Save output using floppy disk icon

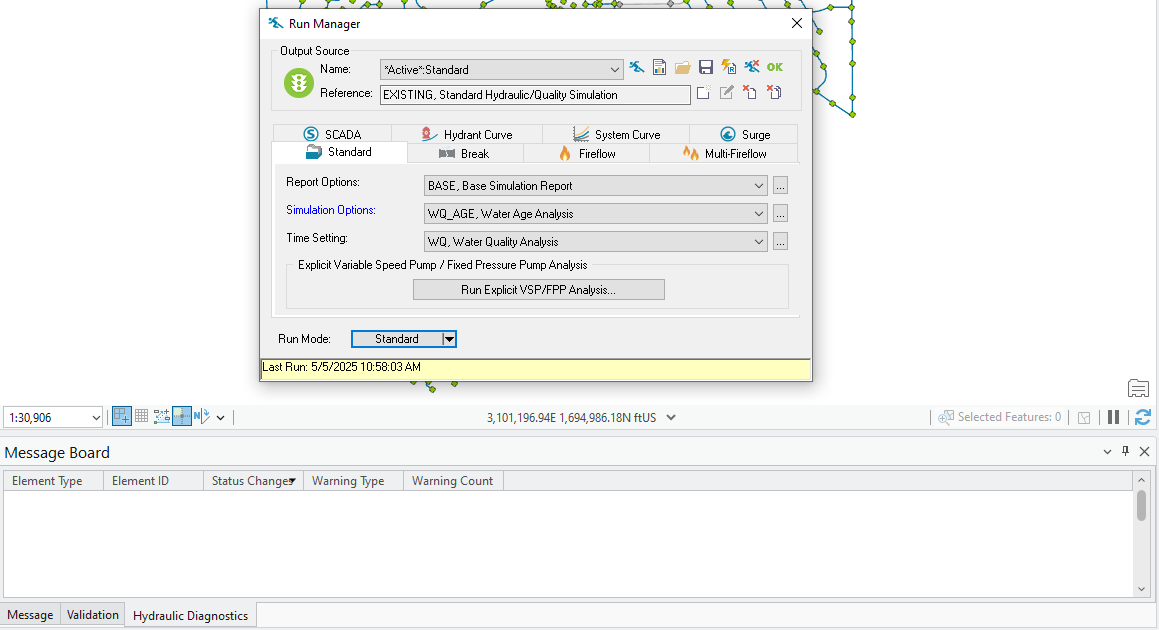(x=706, y=68)
